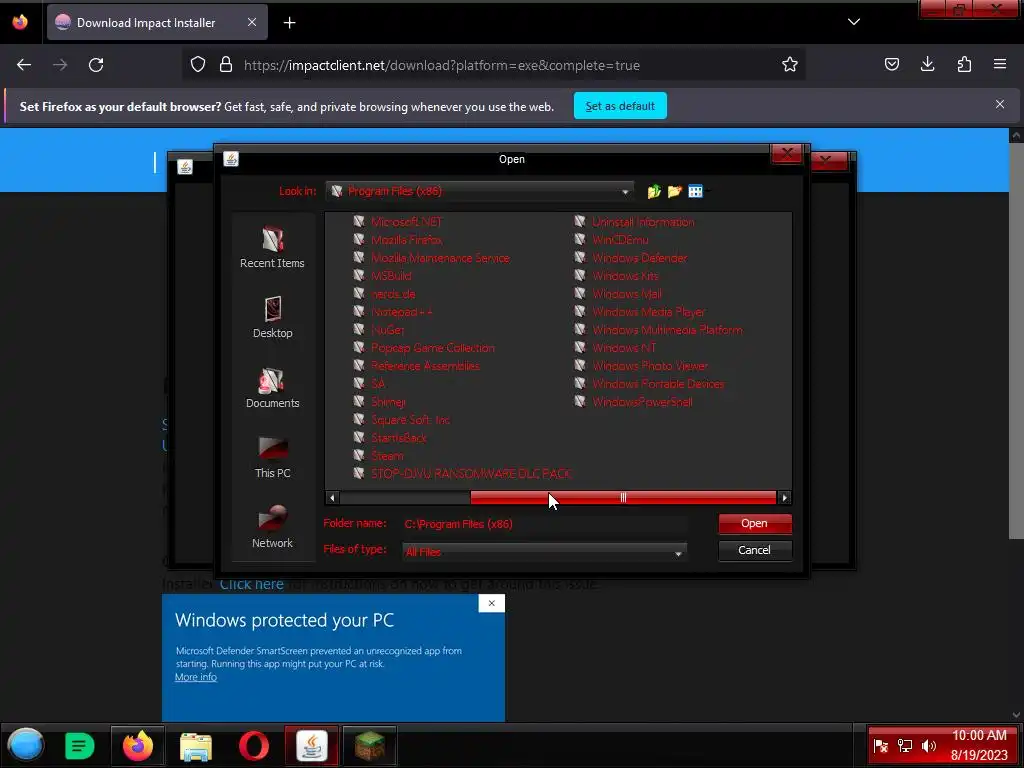Click Cancel button in dialog

point(755,550)
